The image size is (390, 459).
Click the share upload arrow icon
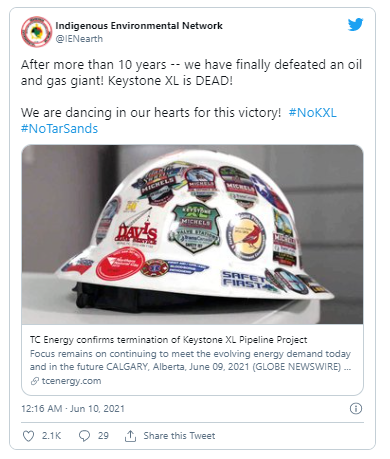(x=130, y=436)
